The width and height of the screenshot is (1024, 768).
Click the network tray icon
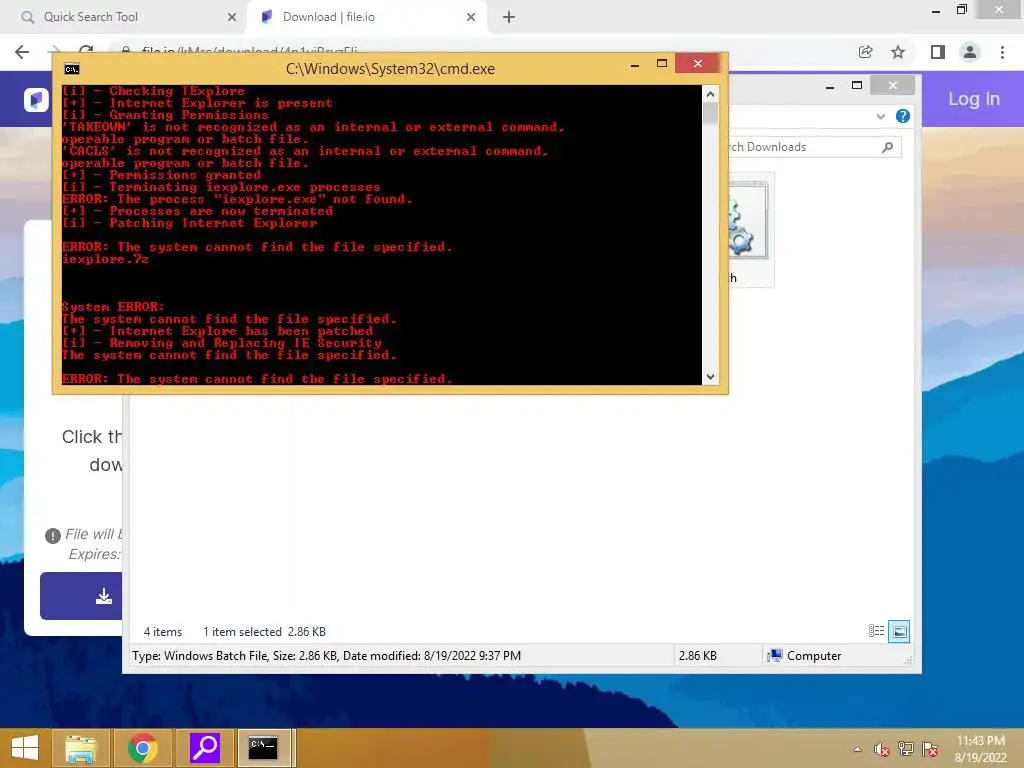906,749
